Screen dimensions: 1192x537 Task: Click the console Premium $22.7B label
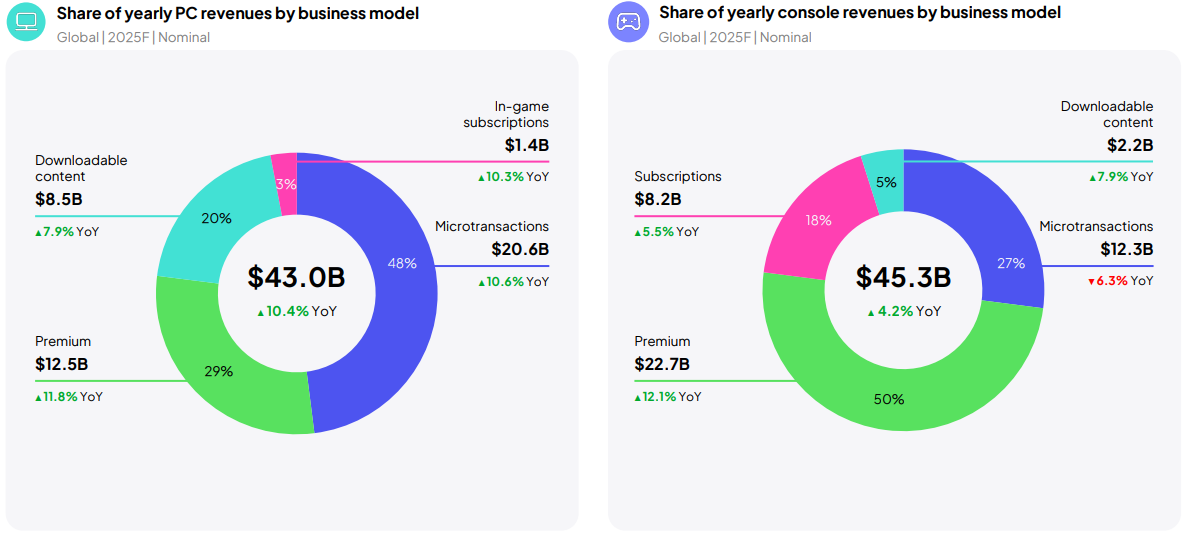[x=661, y=365]
